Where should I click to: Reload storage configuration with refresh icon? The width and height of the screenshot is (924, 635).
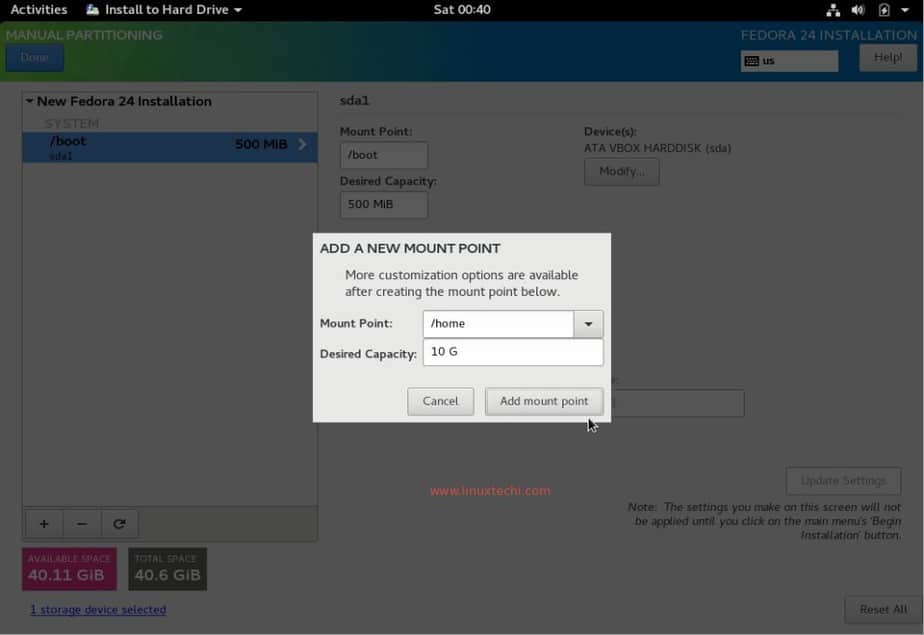coord(120,524)
